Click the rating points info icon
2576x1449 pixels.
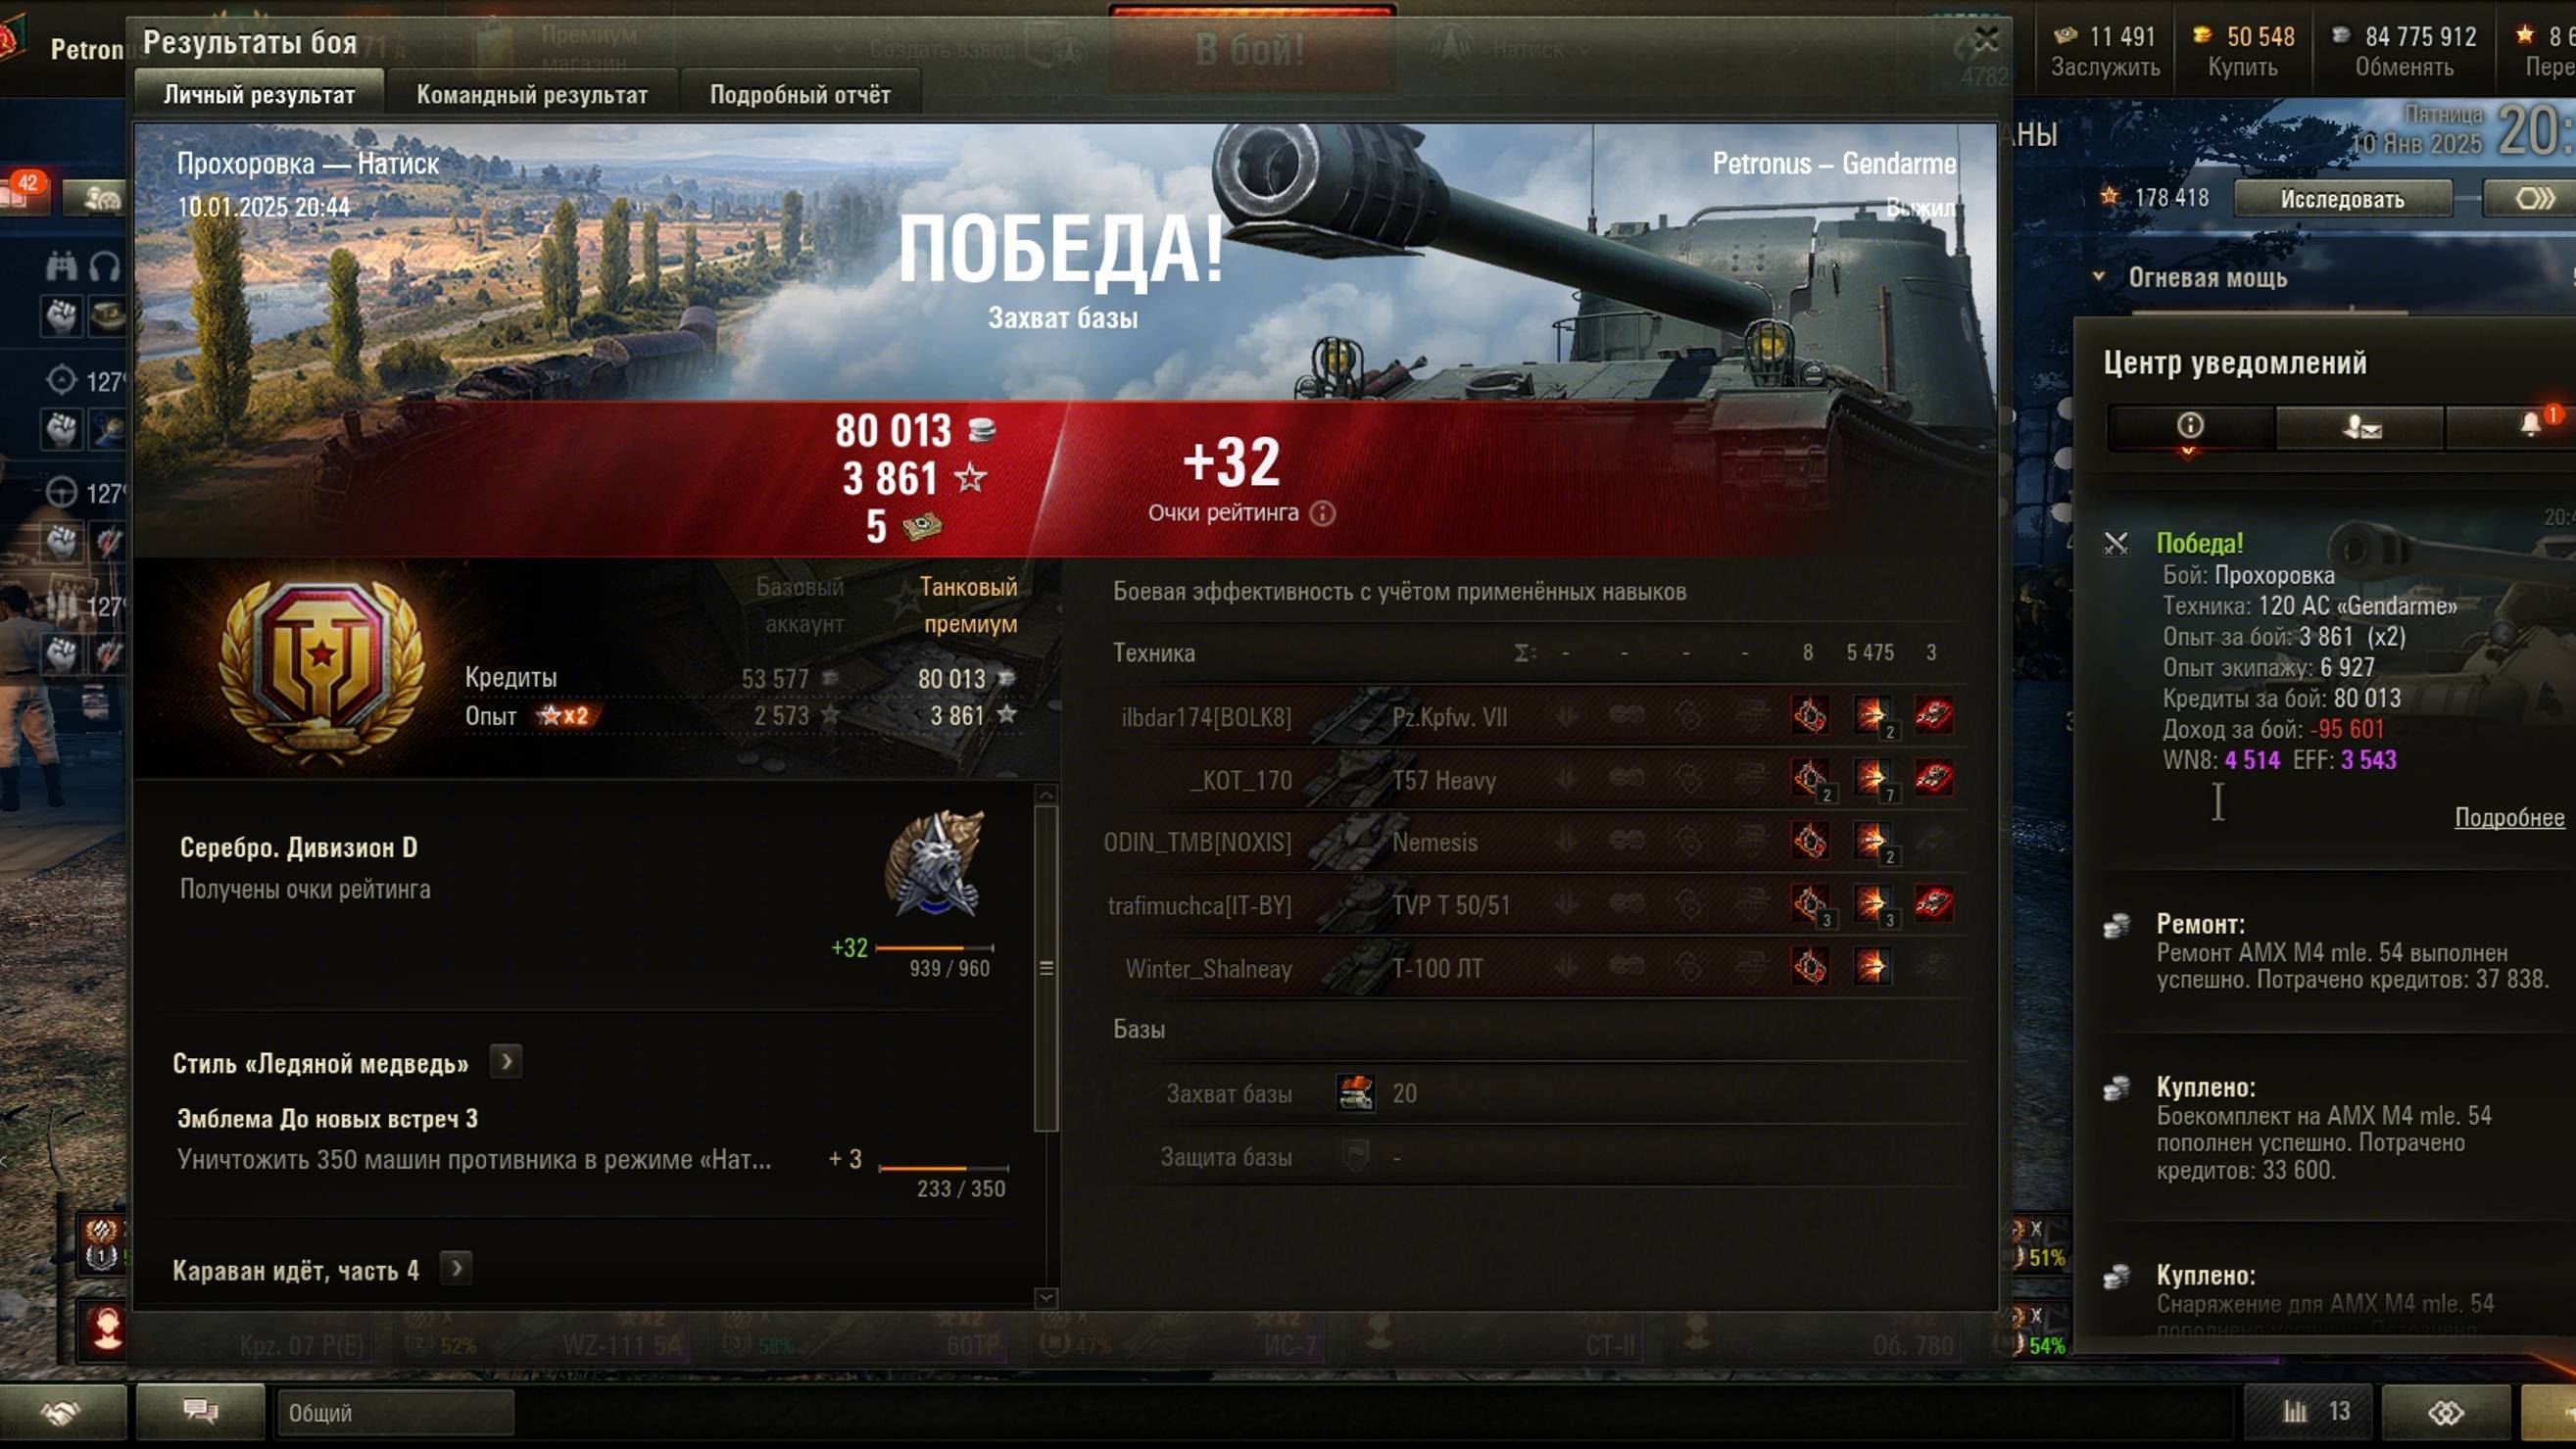click(x=1322, y=513)
